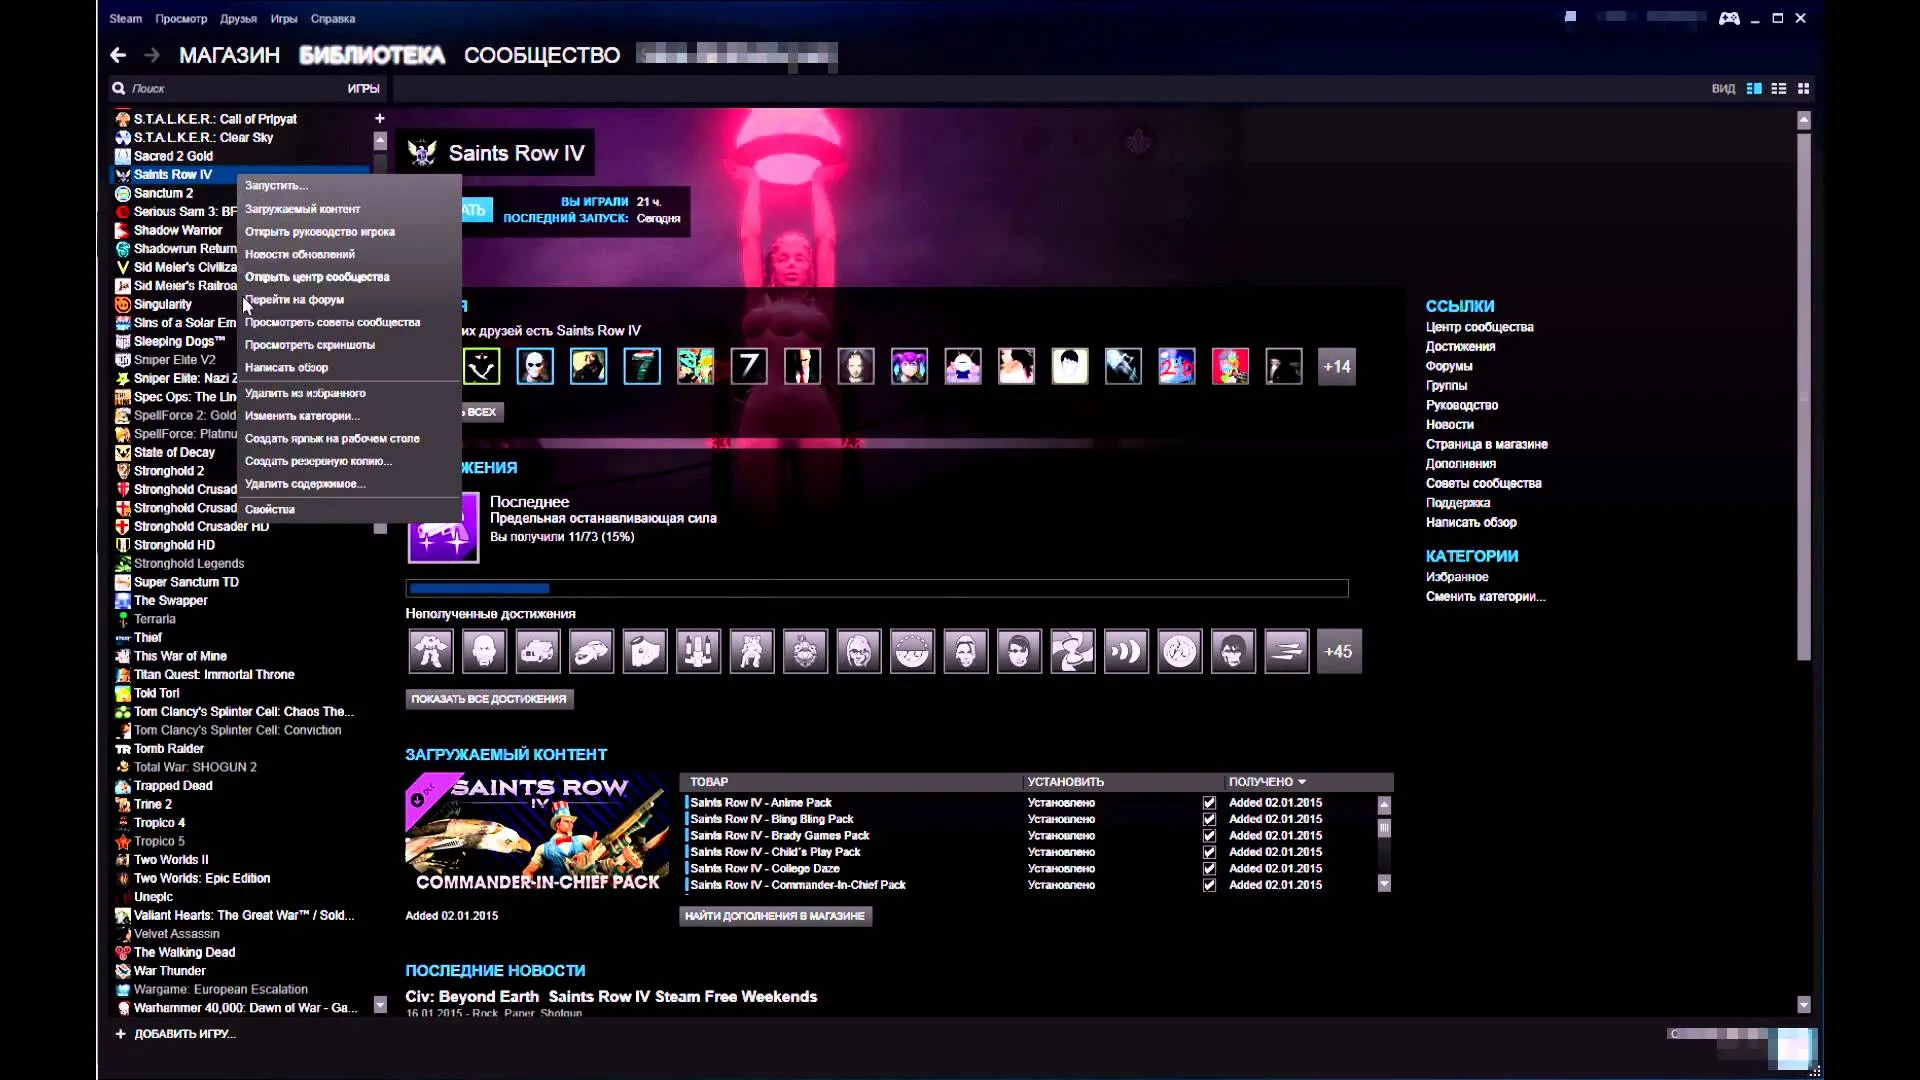1920x1080 pixels.
Task: Toggle checkbox for Saints Row IV - Bling Bling Pack
Action: click(x=1209, y=819)
